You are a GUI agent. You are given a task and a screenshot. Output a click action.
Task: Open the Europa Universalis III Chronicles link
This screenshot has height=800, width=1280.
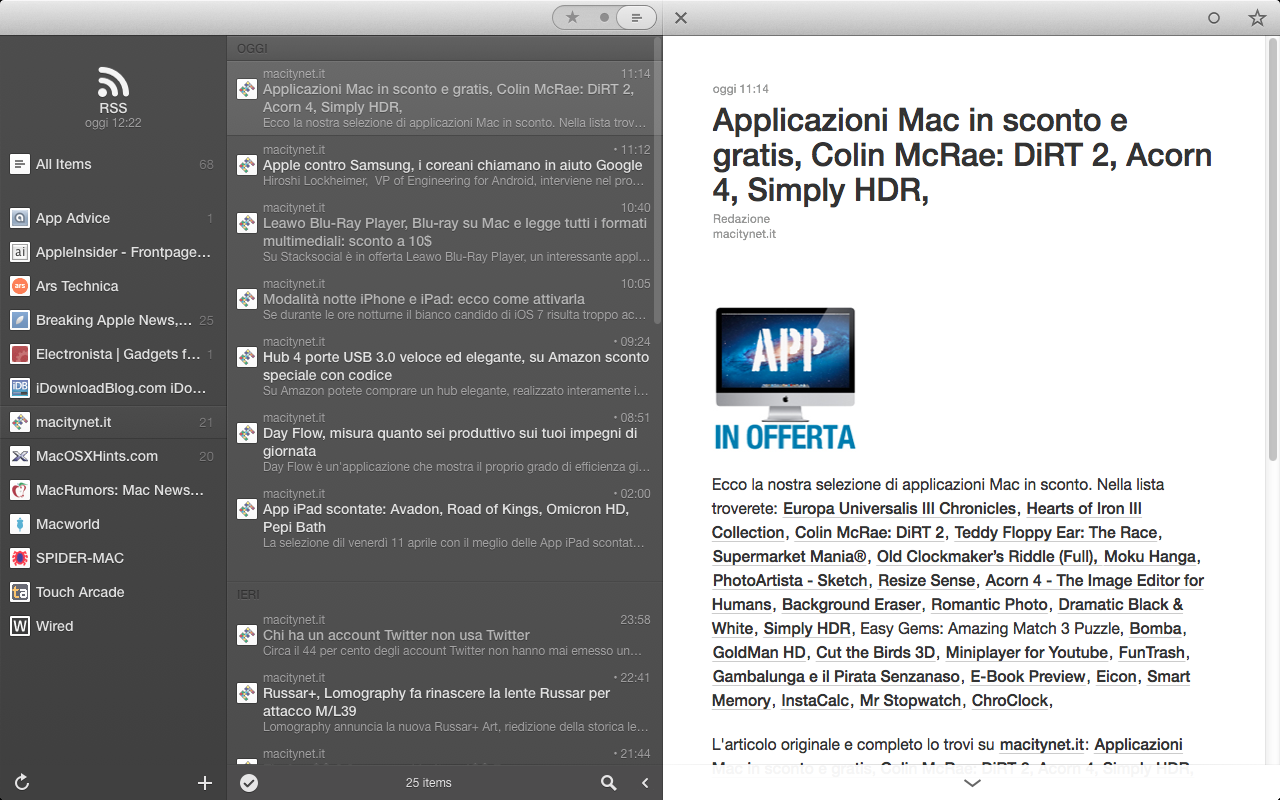click(900, 508)
